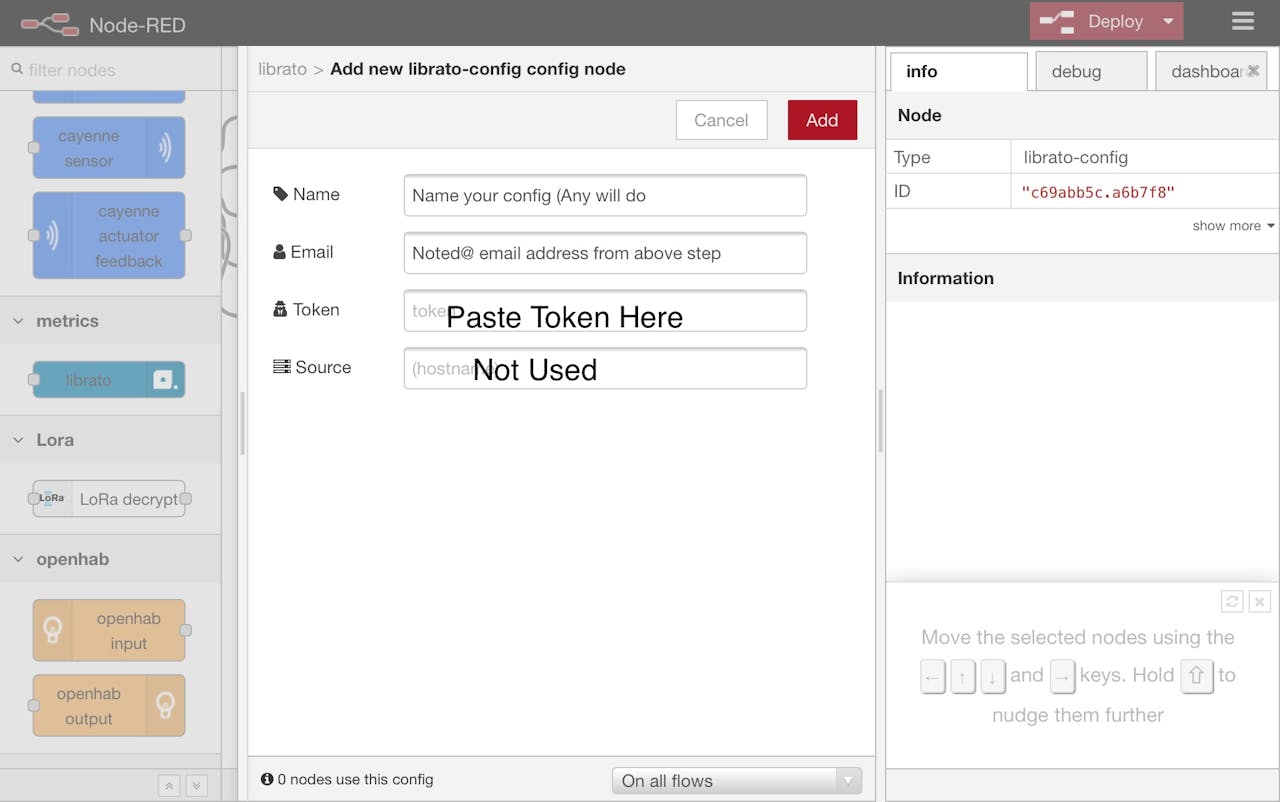This screenshot has width=1280, height=802.
Task: Click the Email person icon
Action: pos(280,252)
